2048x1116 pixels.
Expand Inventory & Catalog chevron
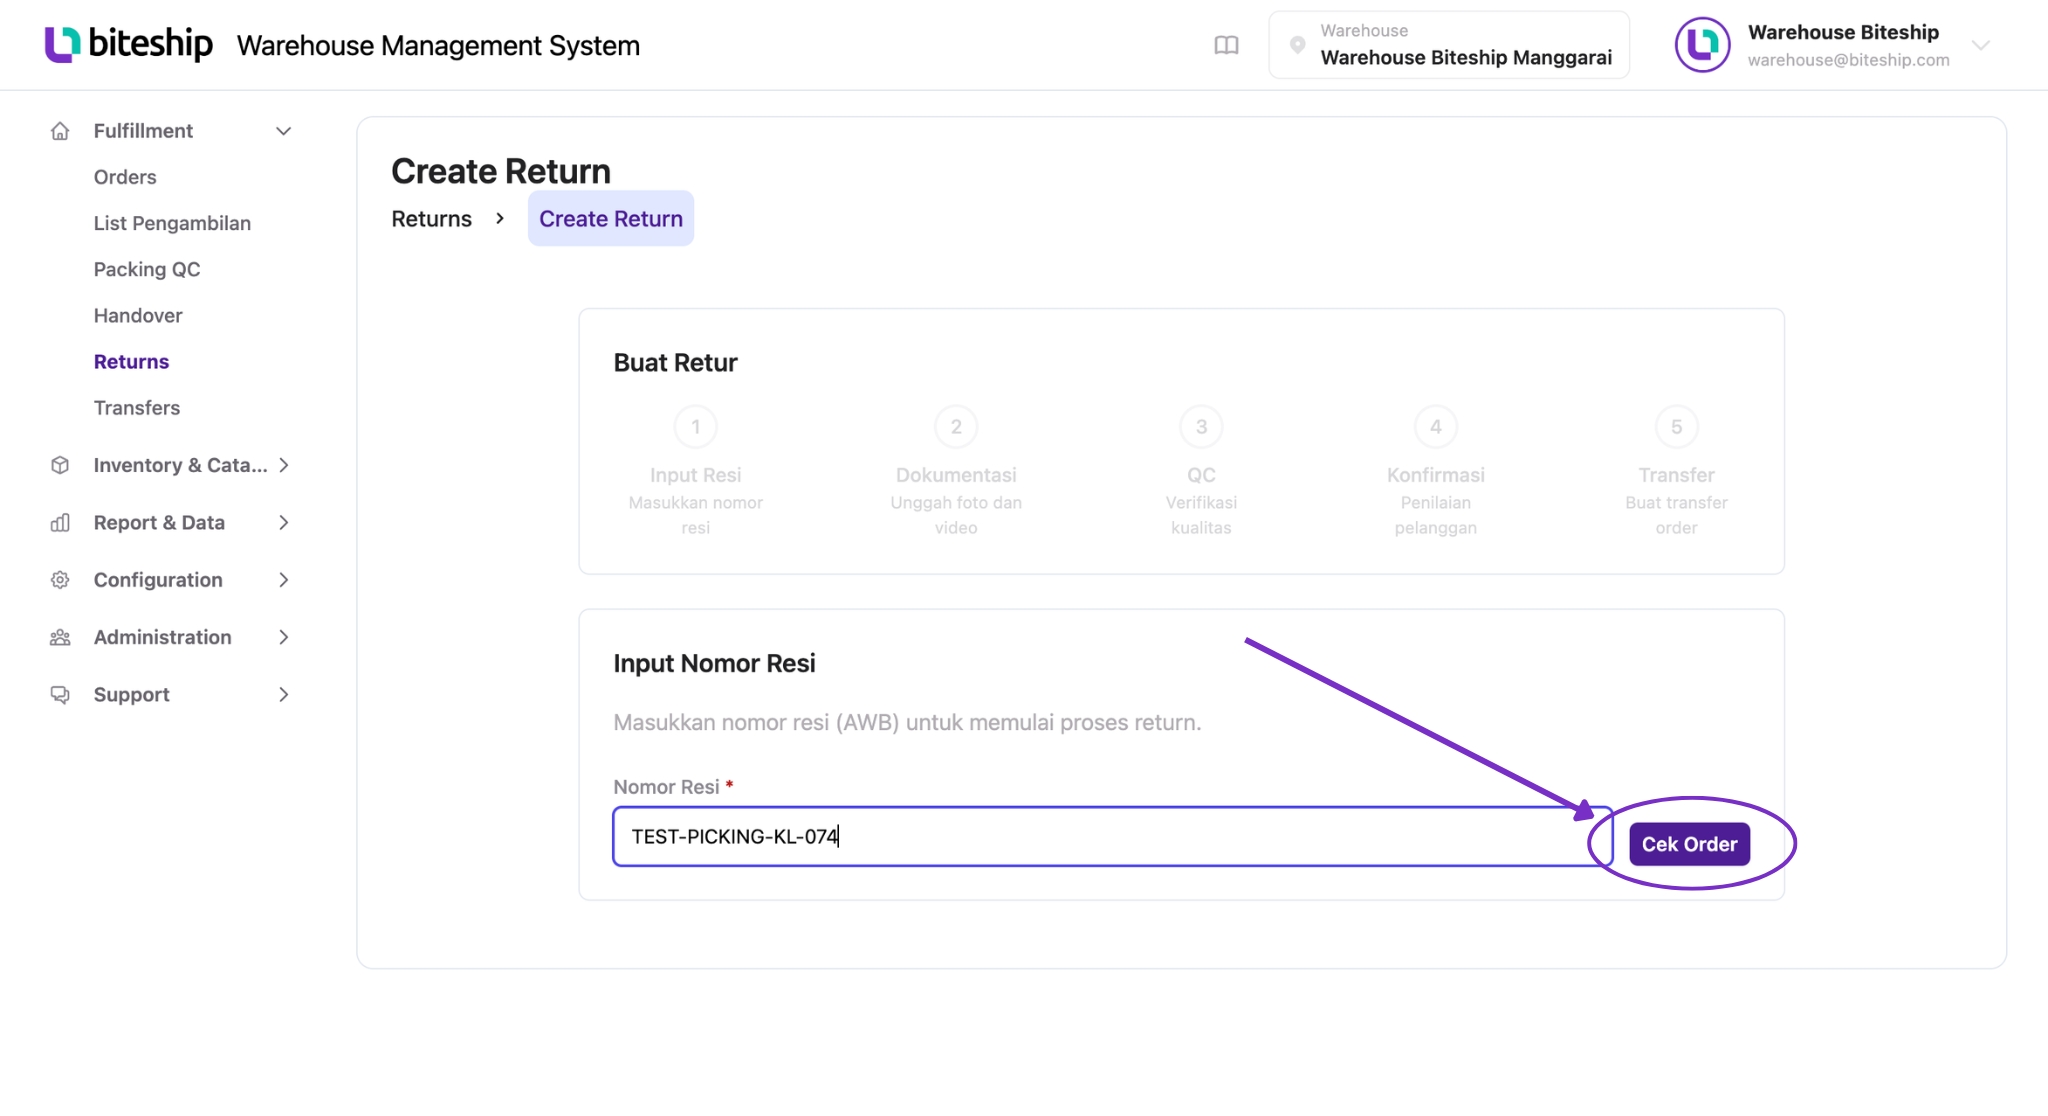tap(283, 465)
